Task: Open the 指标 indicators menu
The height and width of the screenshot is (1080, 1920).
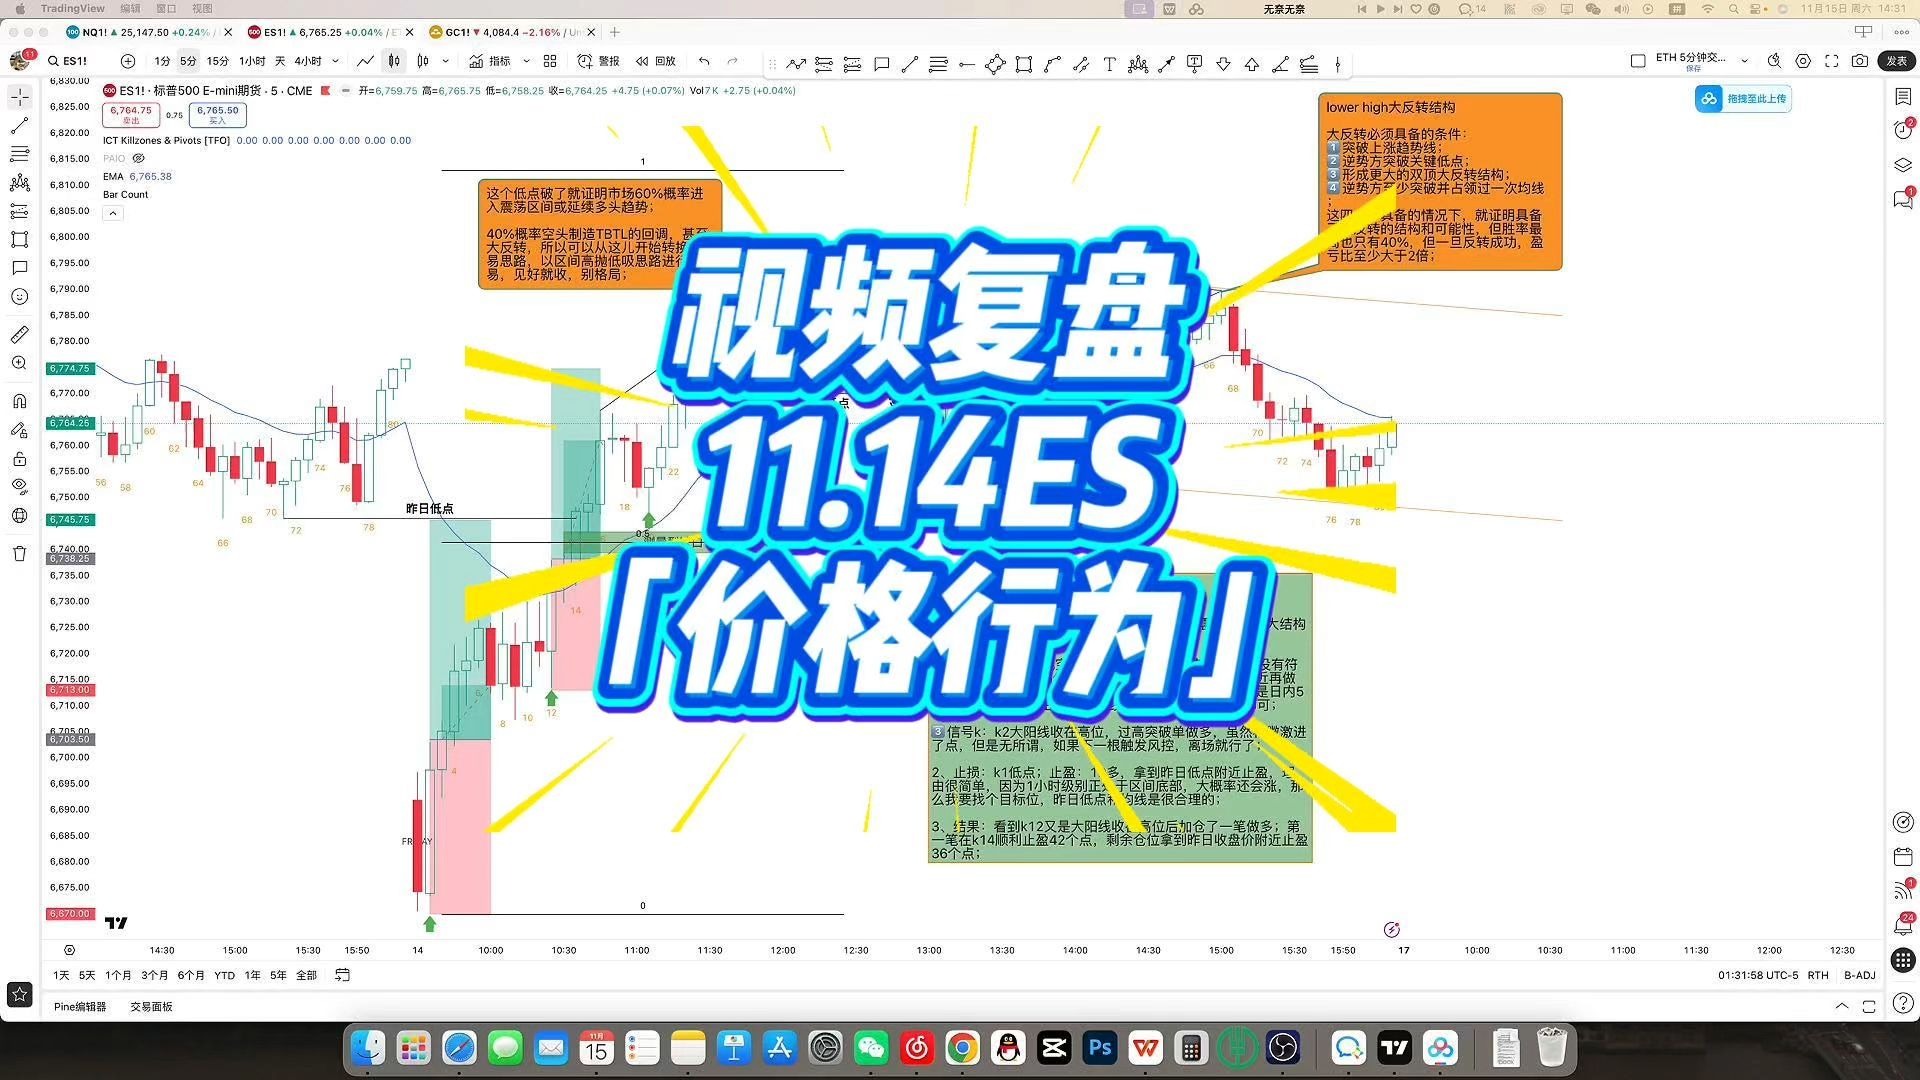Action: pos(490,62)
